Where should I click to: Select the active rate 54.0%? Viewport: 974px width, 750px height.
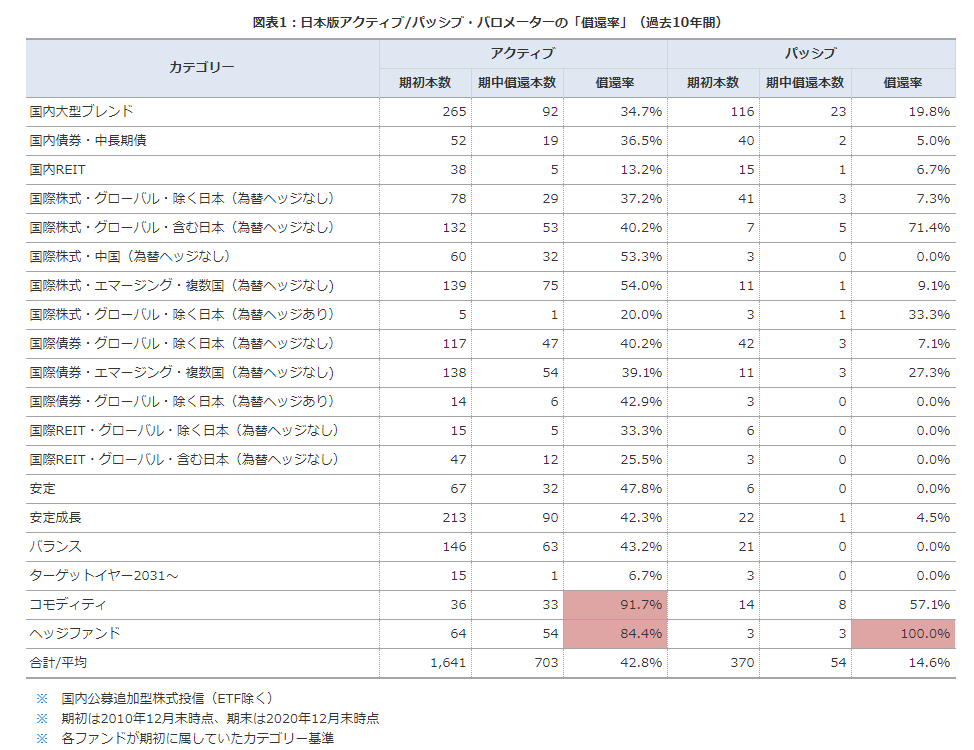pos(641,286)
